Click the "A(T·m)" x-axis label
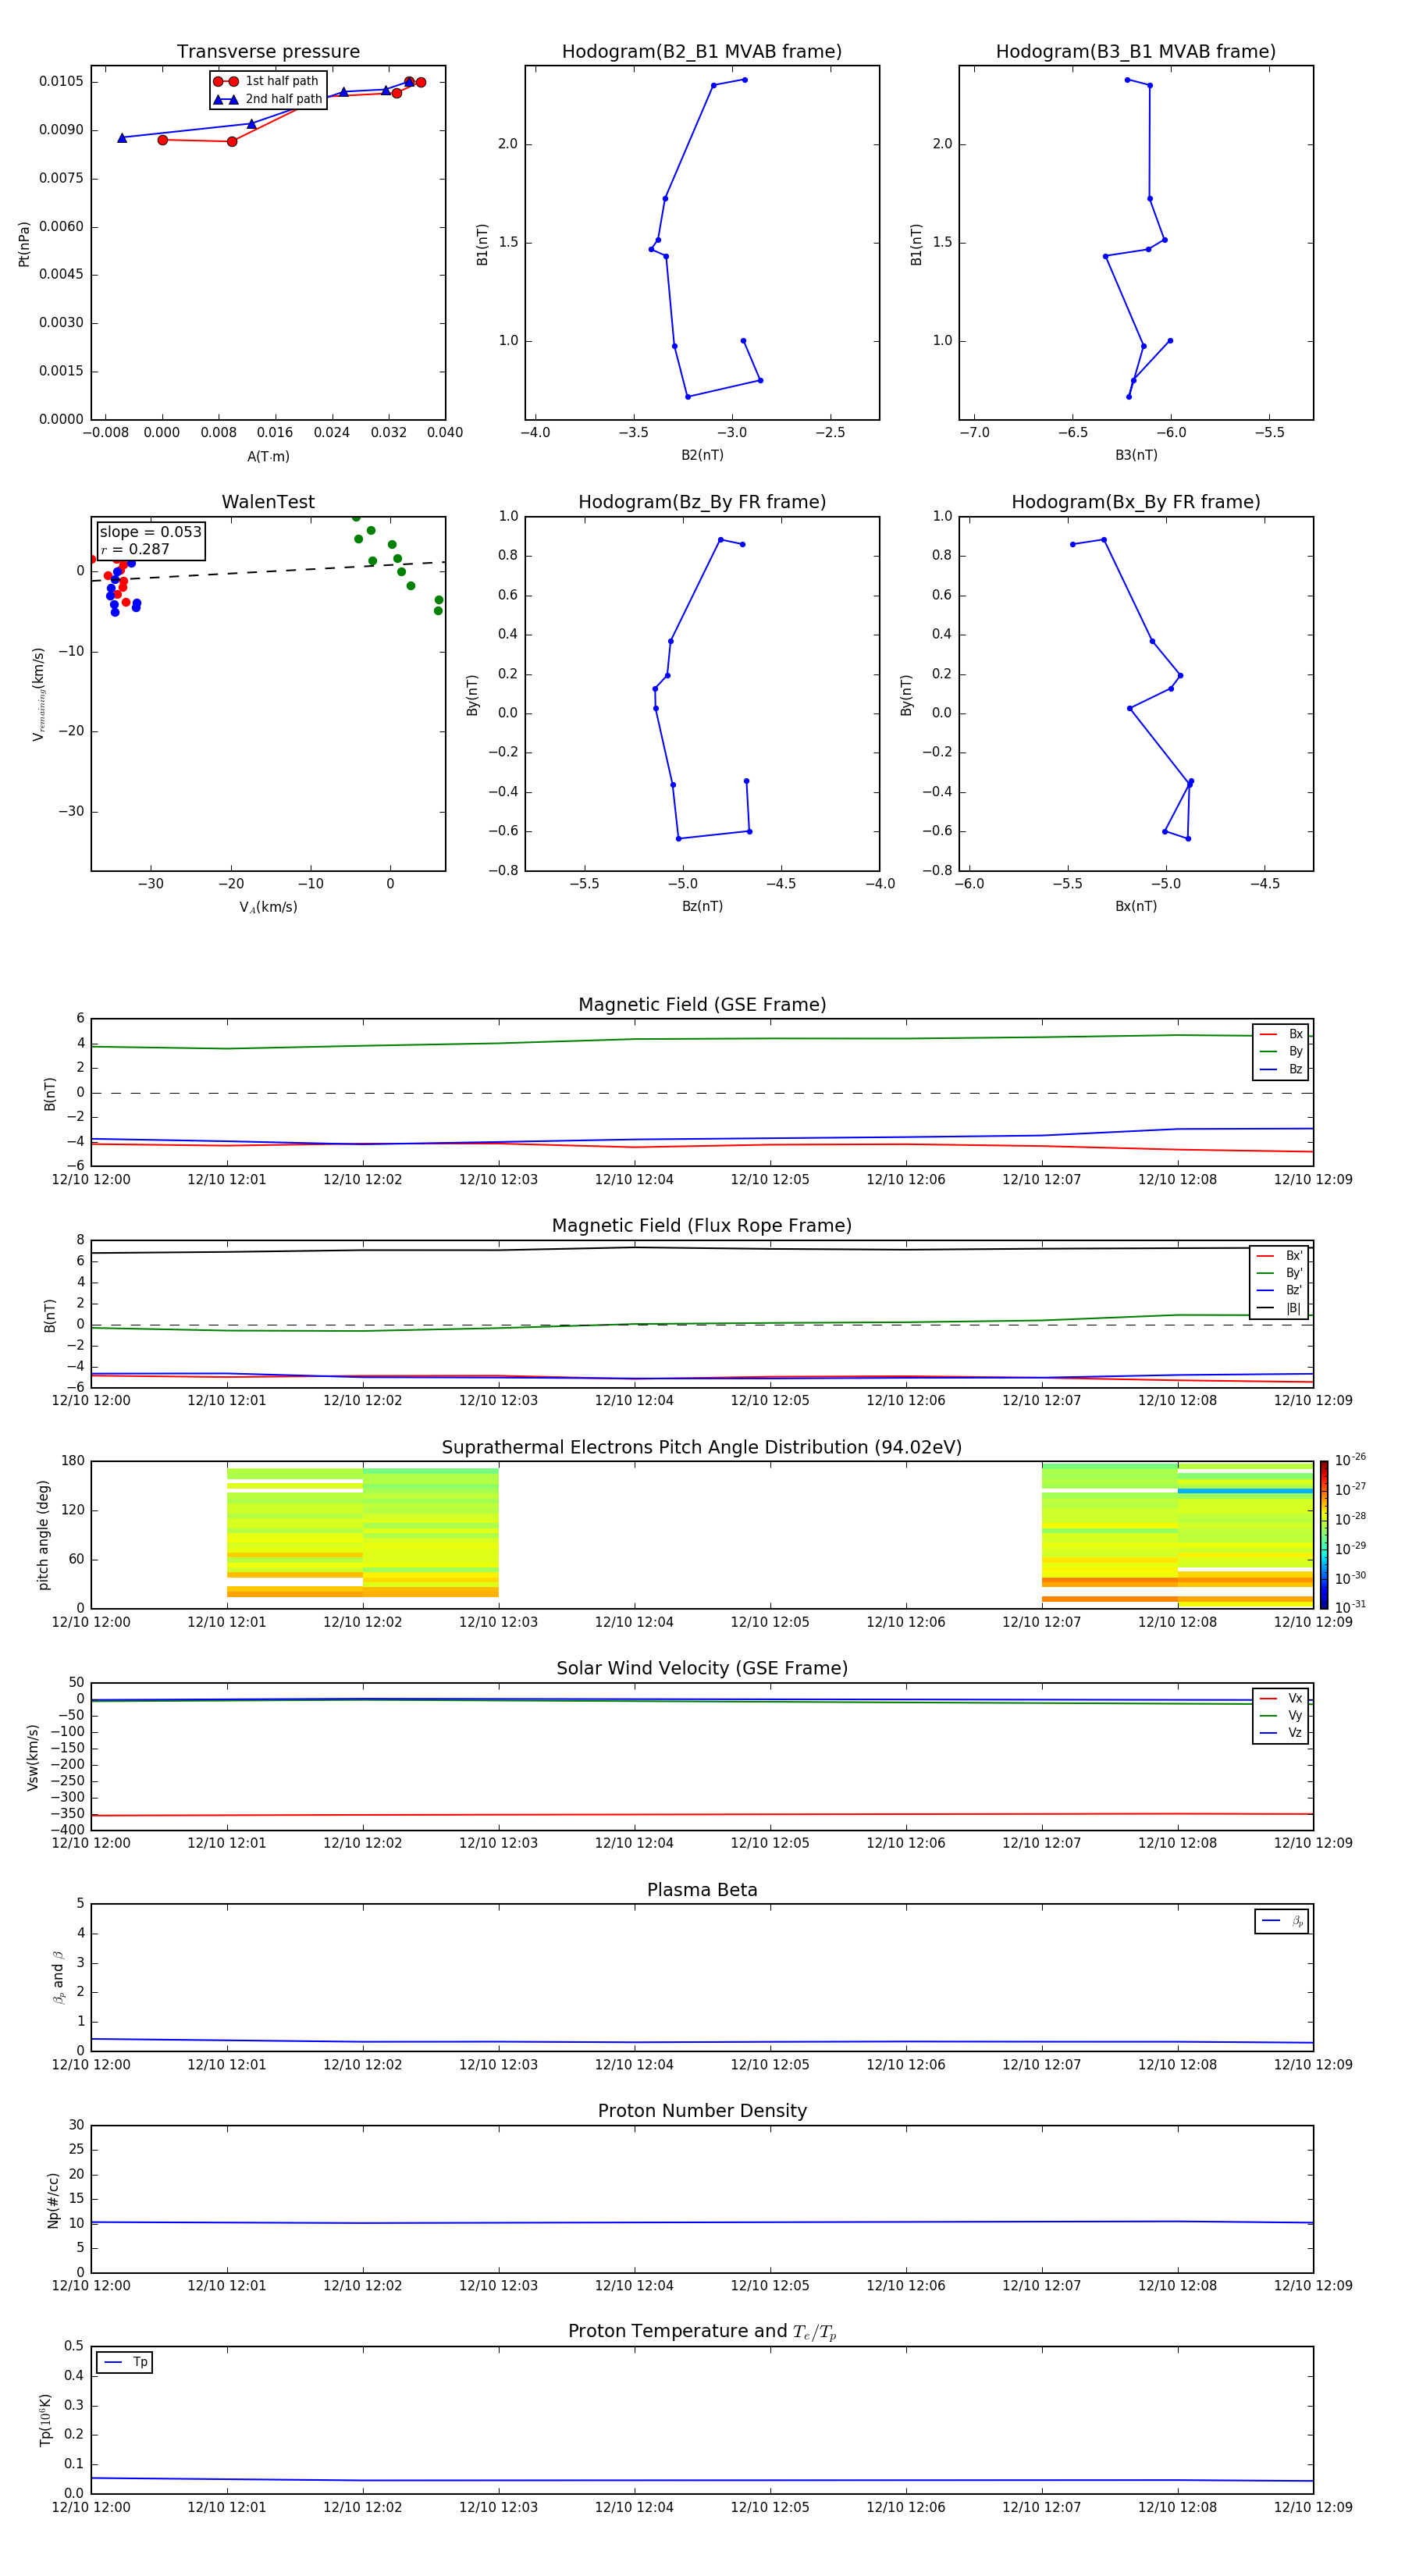Screen dimensions: 1405x2576 pyautogui.click(x=268, y=456)
